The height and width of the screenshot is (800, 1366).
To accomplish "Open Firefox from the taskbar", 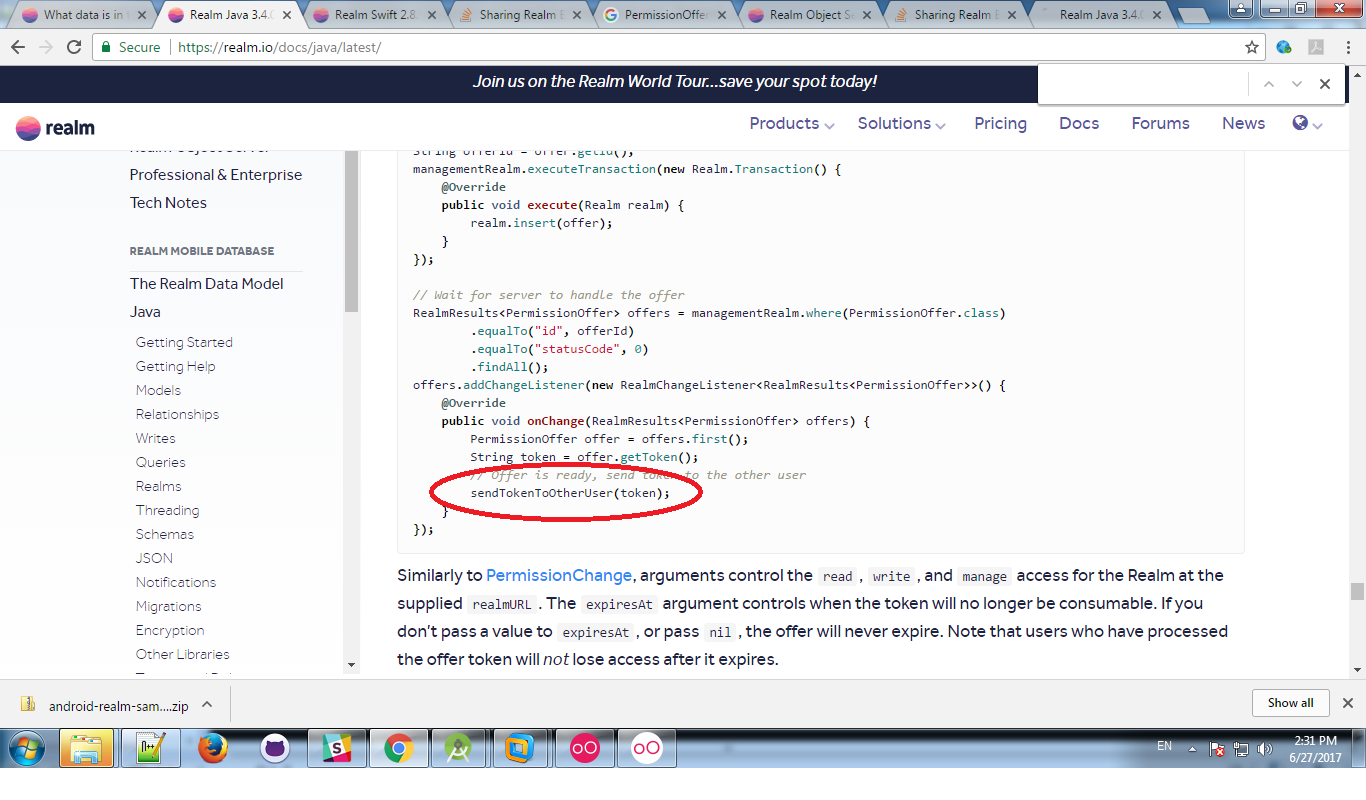I will tap(212, 748).
